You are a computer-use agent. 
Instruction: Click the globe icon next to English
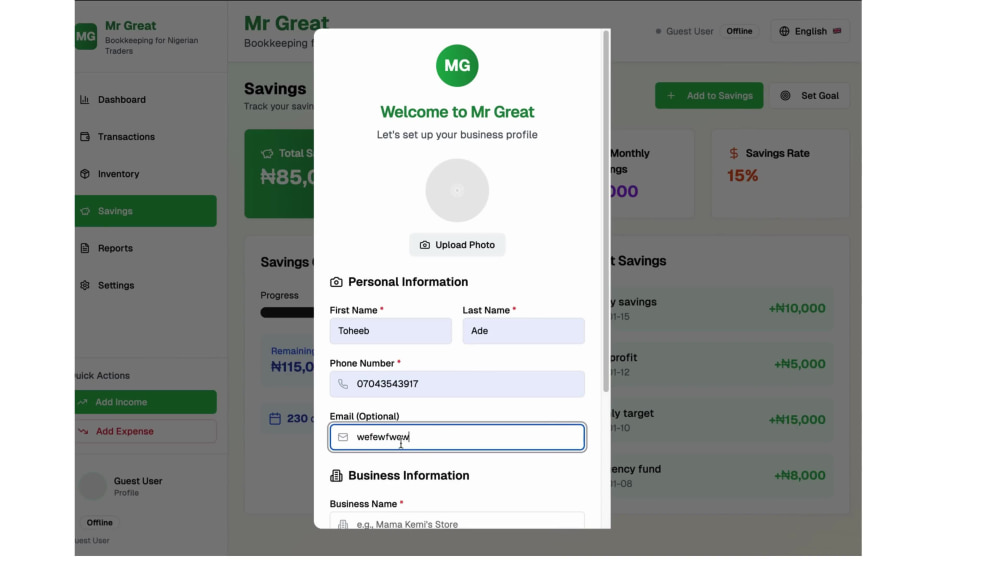[784, 31]
